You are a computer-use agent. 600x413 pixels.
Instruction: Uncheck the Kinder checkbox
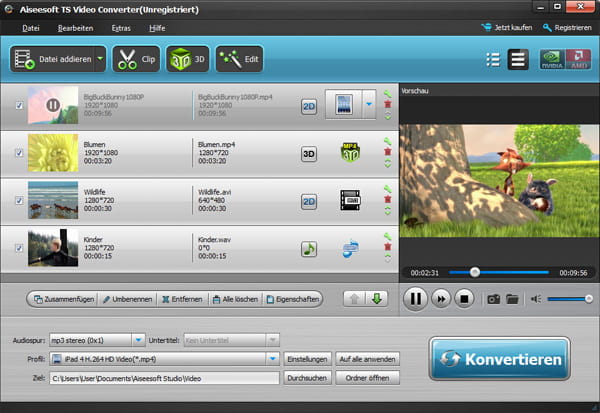pos(19,248)
